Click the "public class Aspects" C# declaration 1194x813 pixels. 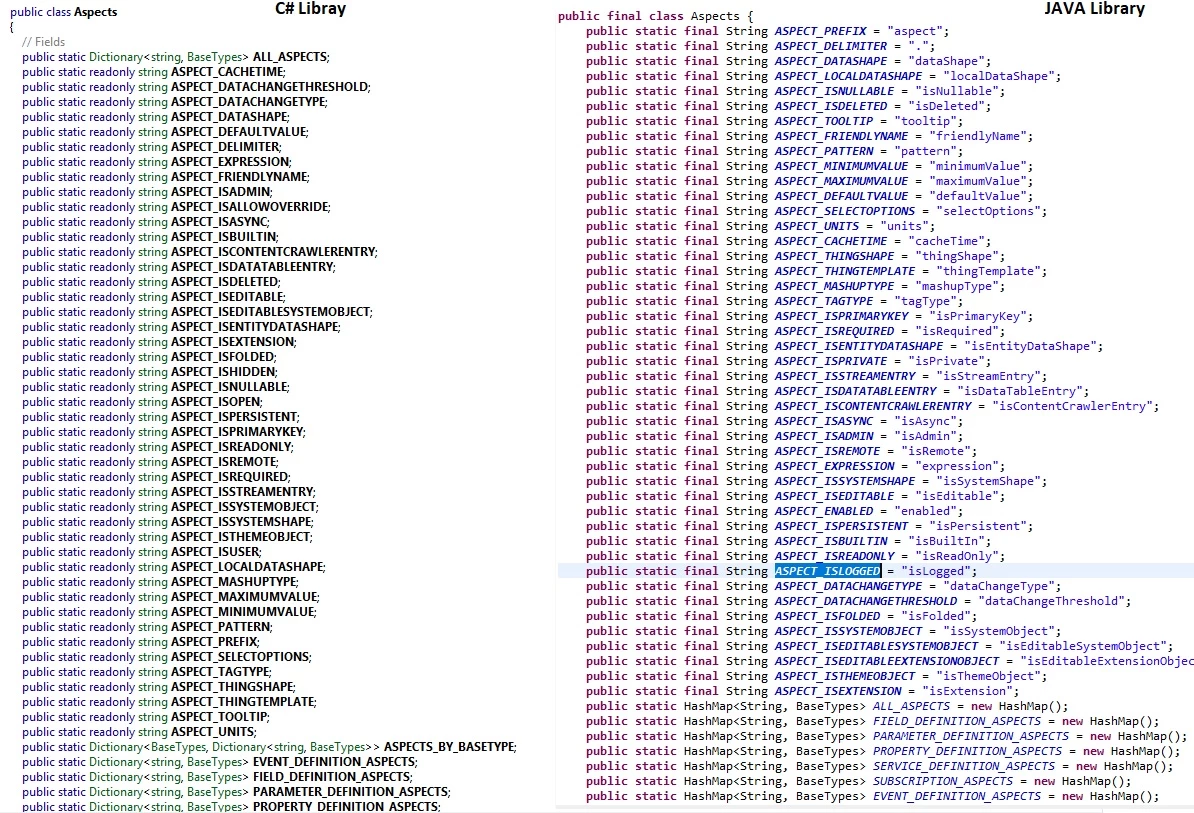[x=63, y=12]
